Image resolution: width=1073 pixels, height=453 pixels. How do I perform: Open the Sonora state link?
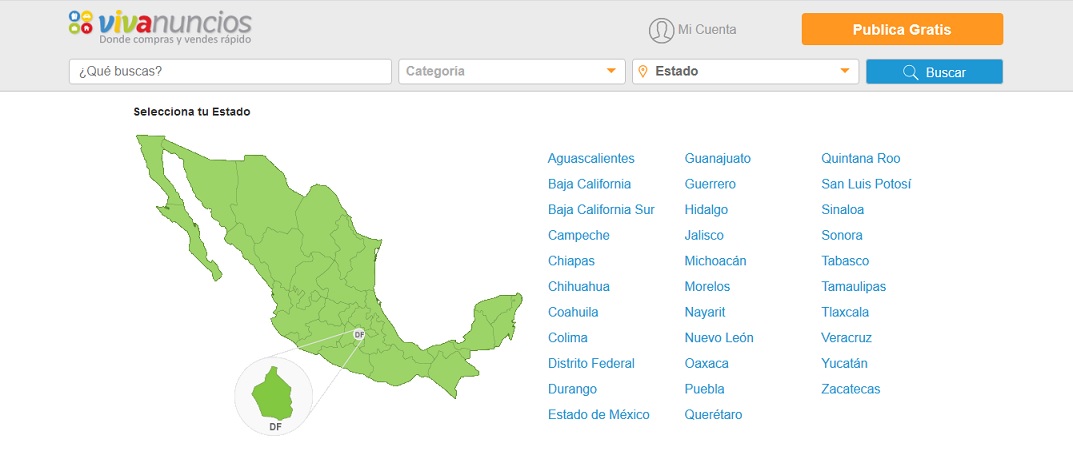click(842, 235)
